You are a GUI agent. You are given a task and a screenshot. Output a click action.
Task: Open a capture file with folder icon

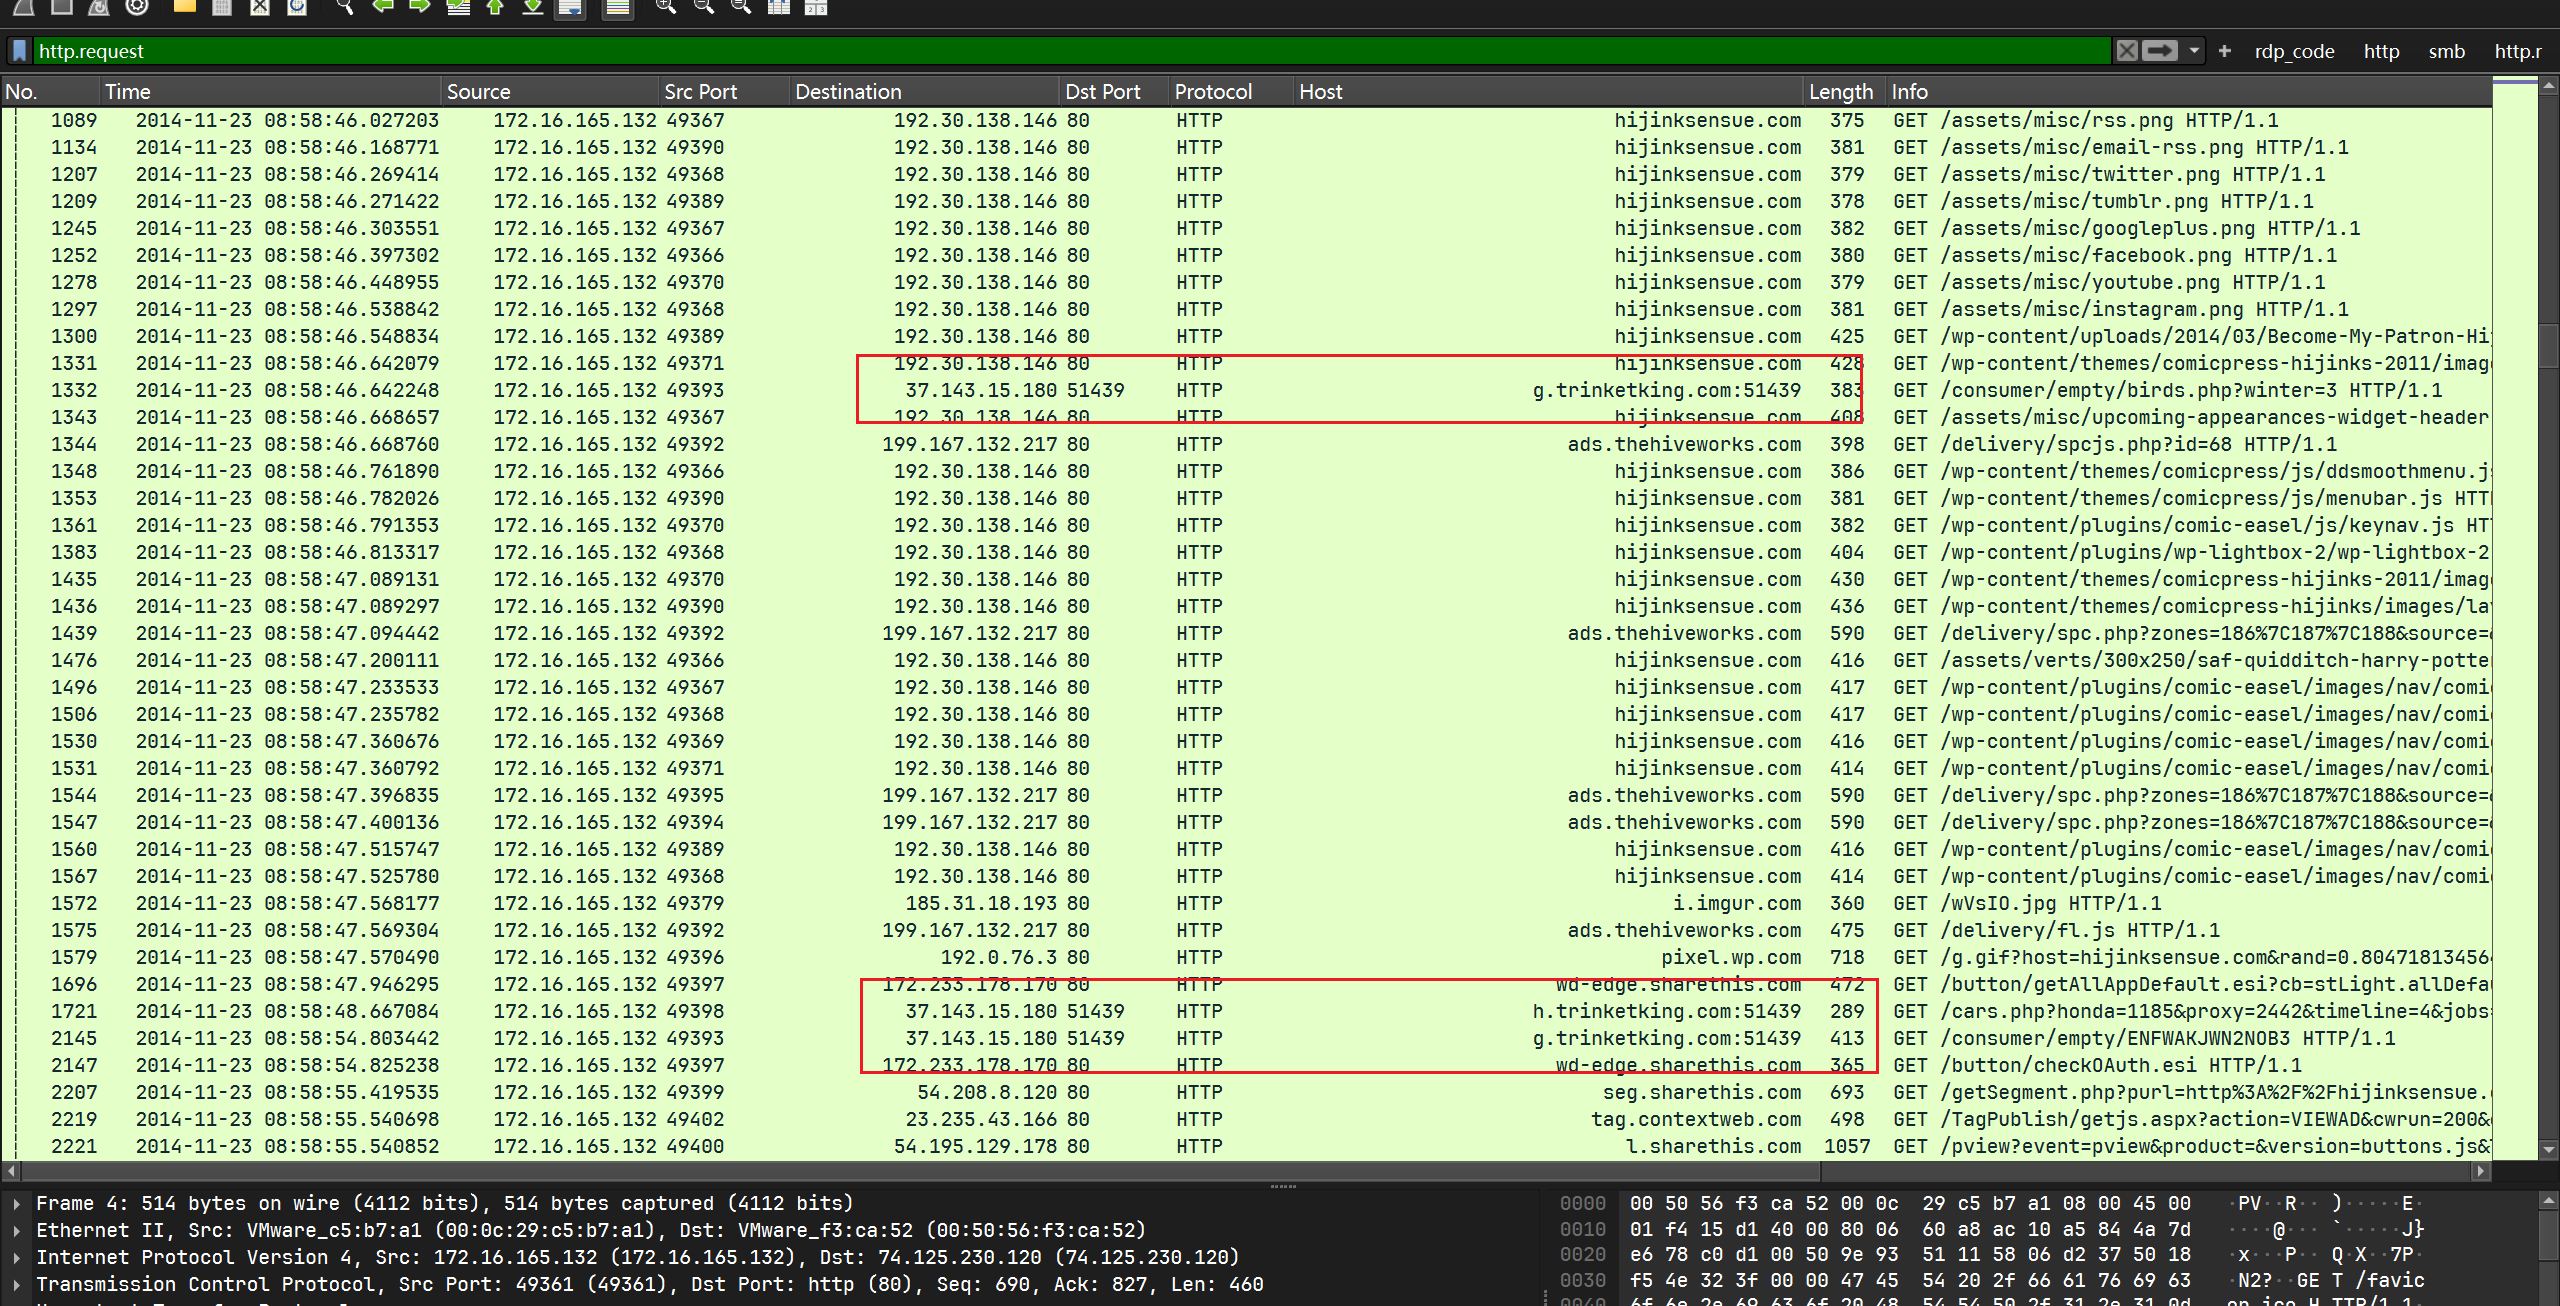[184, 7]
